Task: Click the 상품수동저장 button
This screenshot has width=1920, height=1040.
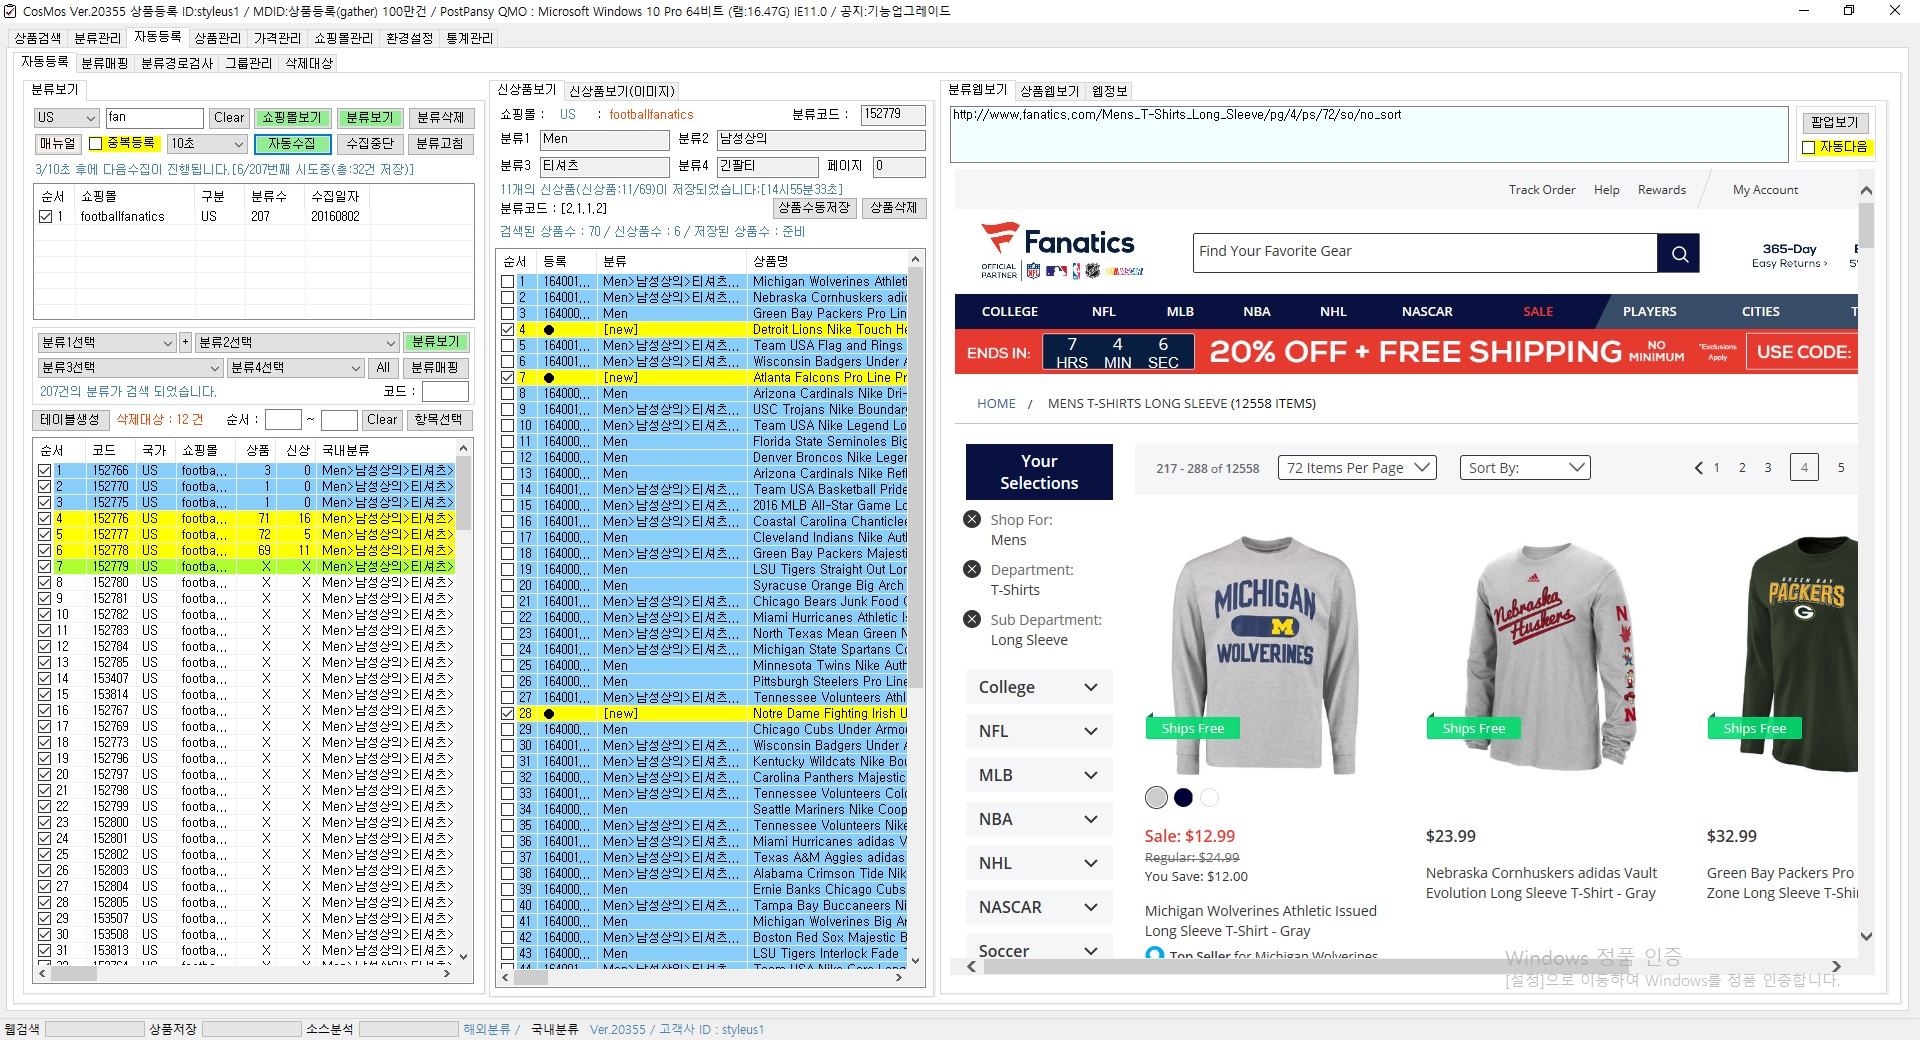Action: pos(814,208)
